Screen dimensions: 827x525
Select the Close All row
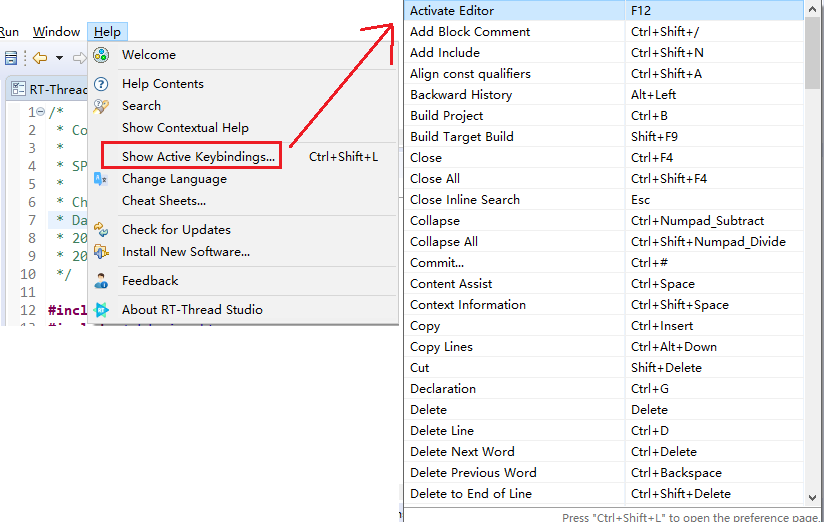pyautogui.click(x=604, y=179)
